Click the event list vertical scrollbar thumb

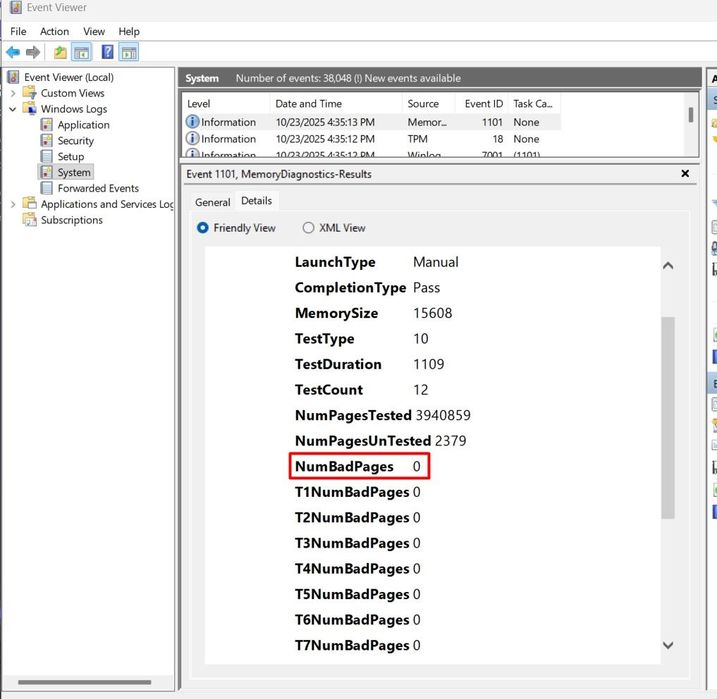pos(690,114)
